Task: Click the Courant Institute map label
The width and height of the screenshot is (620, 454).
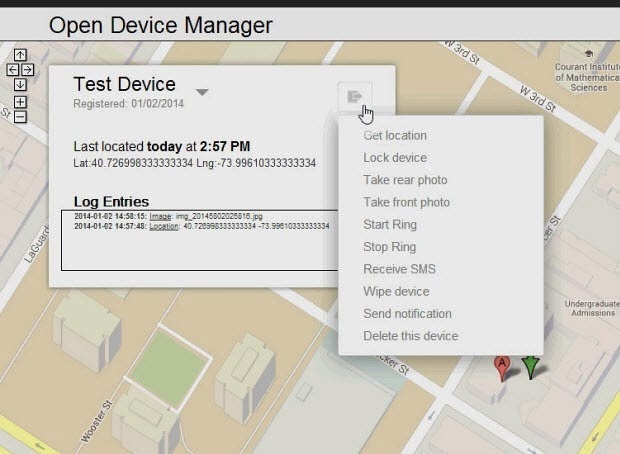Action: (588, 77)
